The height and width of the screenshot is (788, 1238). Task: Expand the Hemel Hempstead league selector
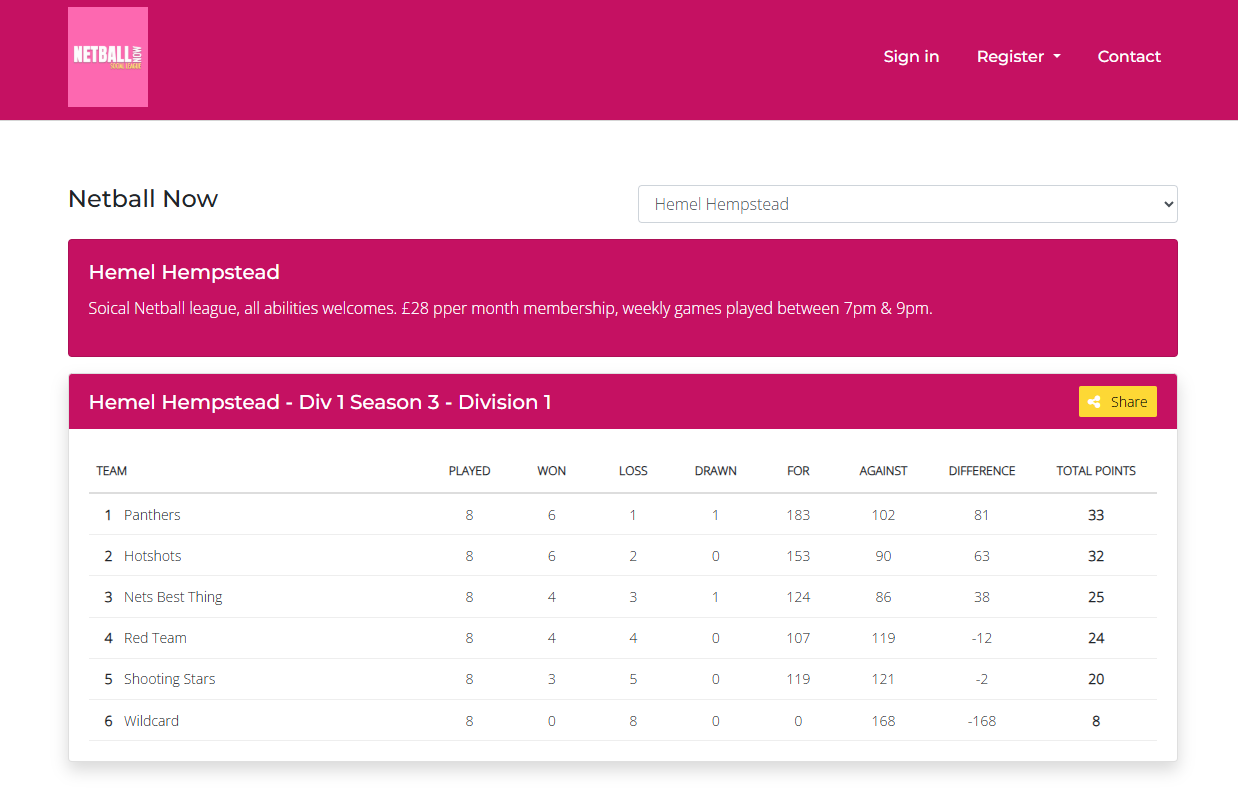906,203
